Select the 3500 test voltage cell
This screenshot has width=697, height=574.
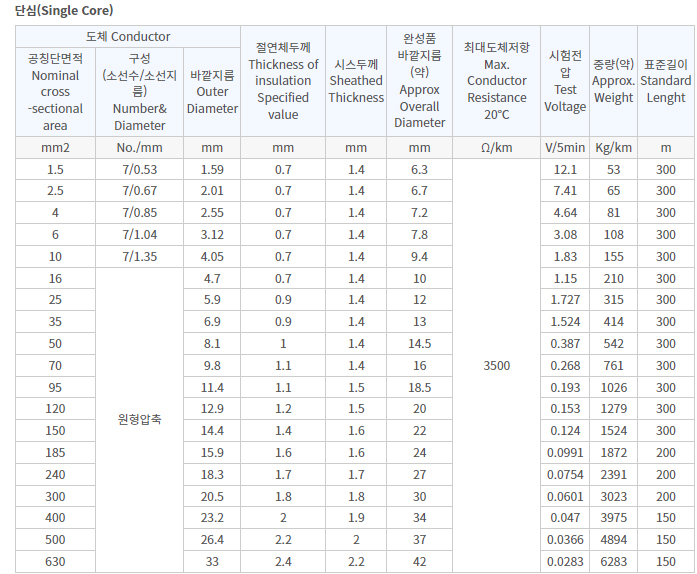click(x=496, y=366)
